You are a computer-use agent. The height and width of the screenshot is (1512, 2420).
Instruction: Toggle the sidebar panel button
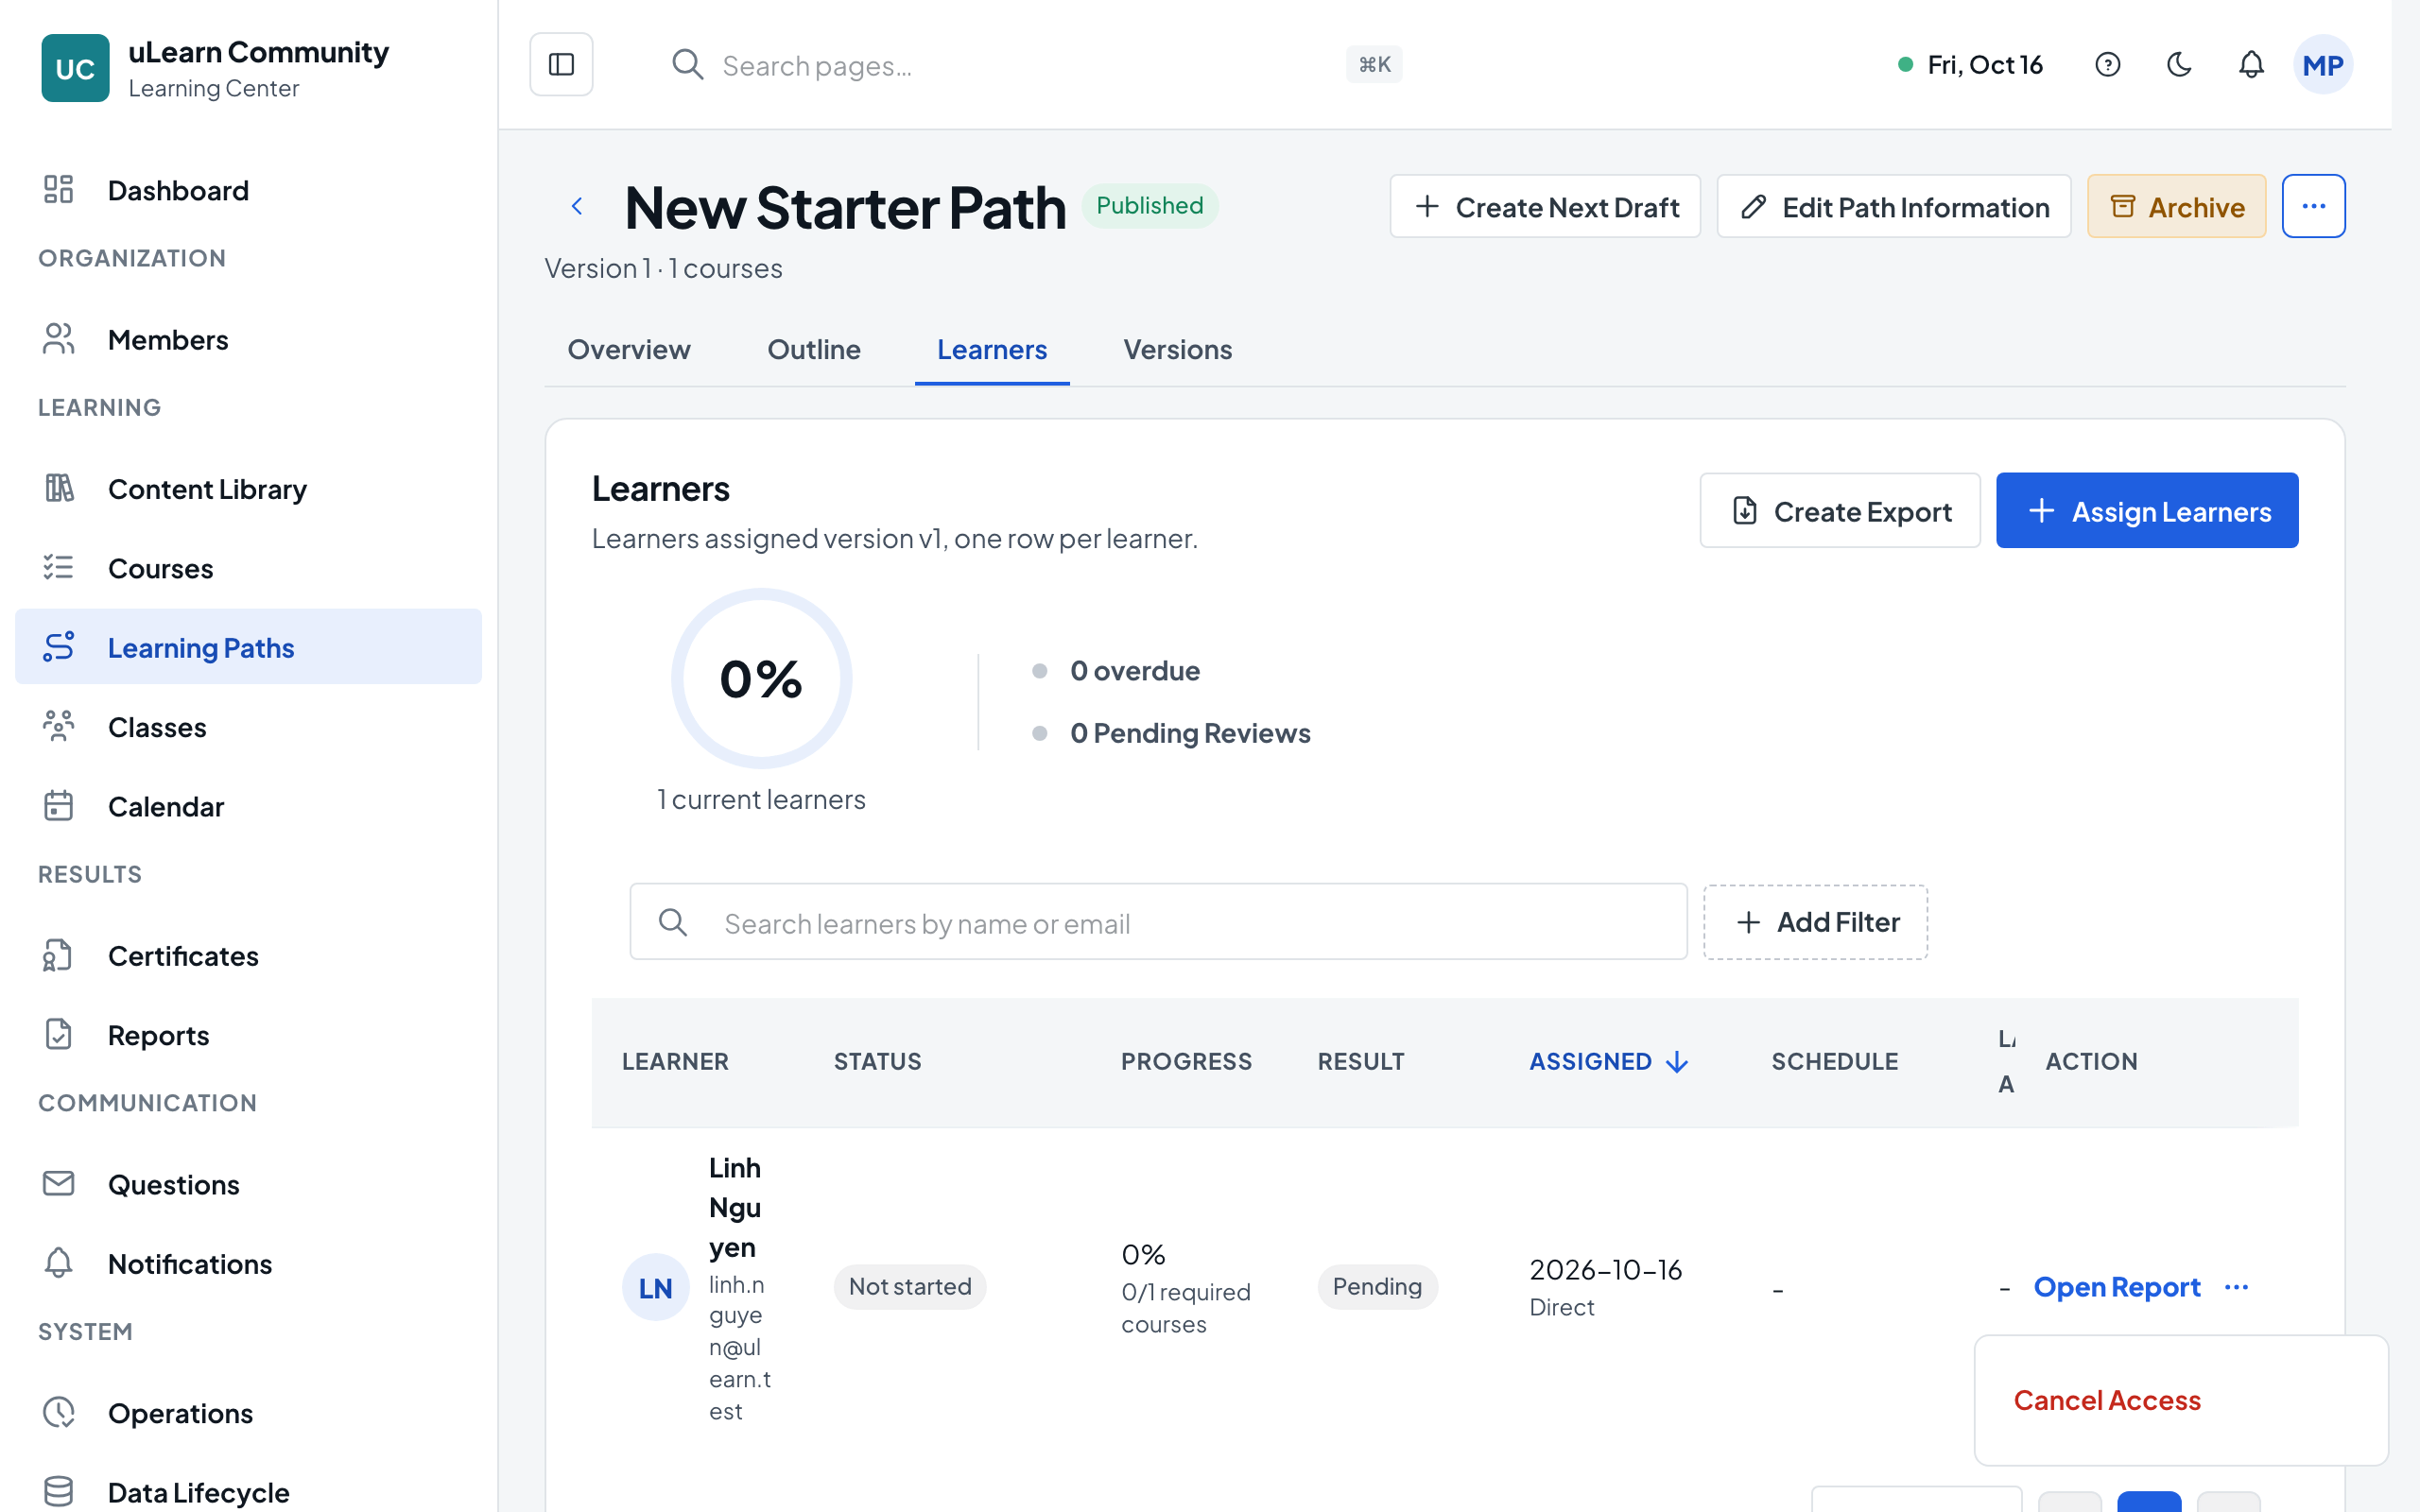561,64
